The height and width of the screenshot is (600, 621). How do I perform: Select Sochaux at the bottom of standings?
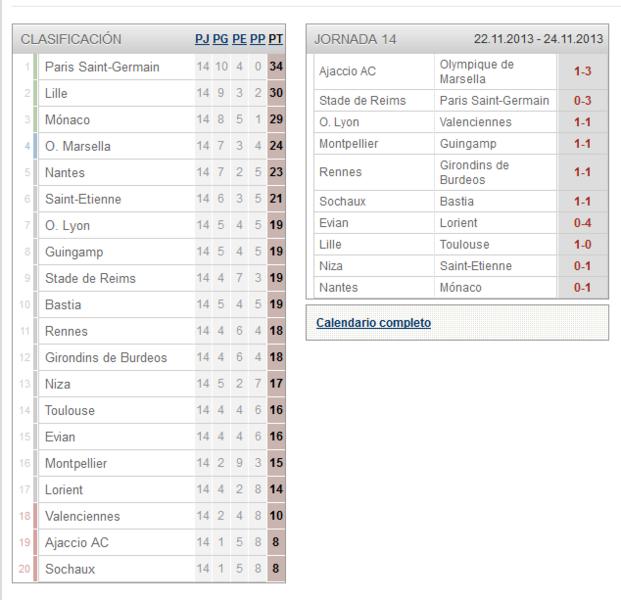[70, 569]
